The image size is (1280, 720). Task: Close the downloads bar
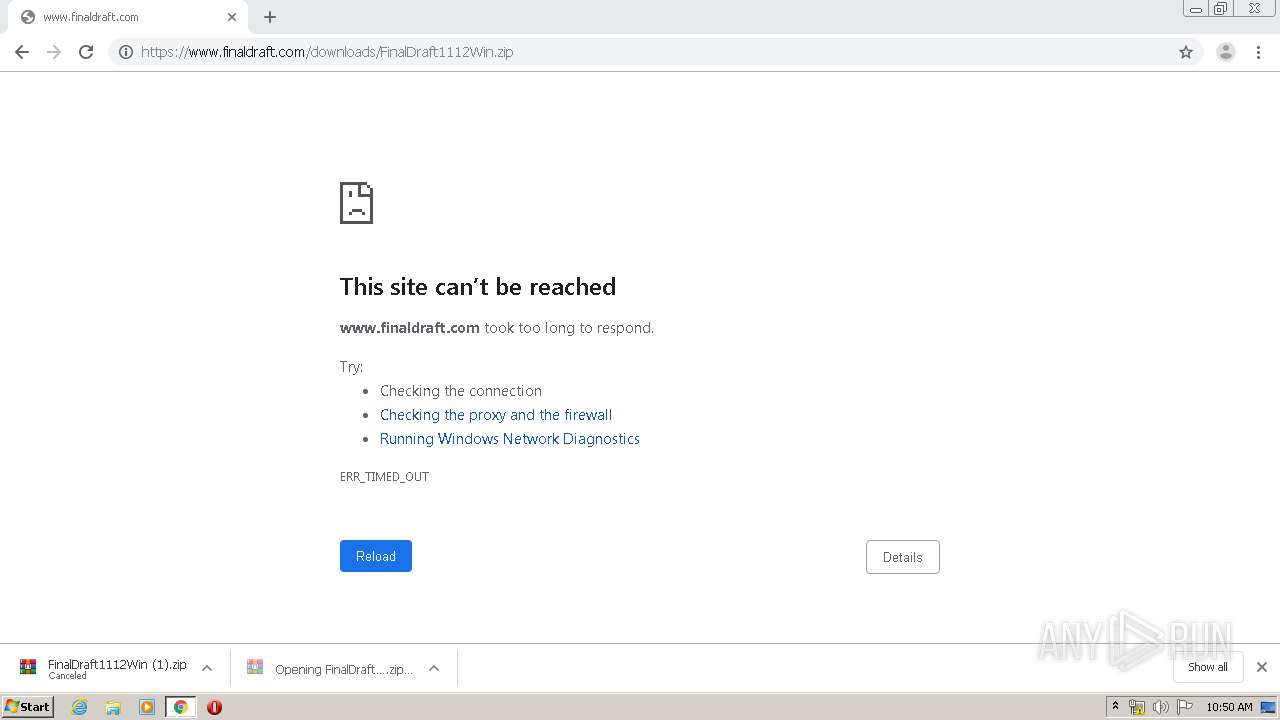(x=1262, y=667)
